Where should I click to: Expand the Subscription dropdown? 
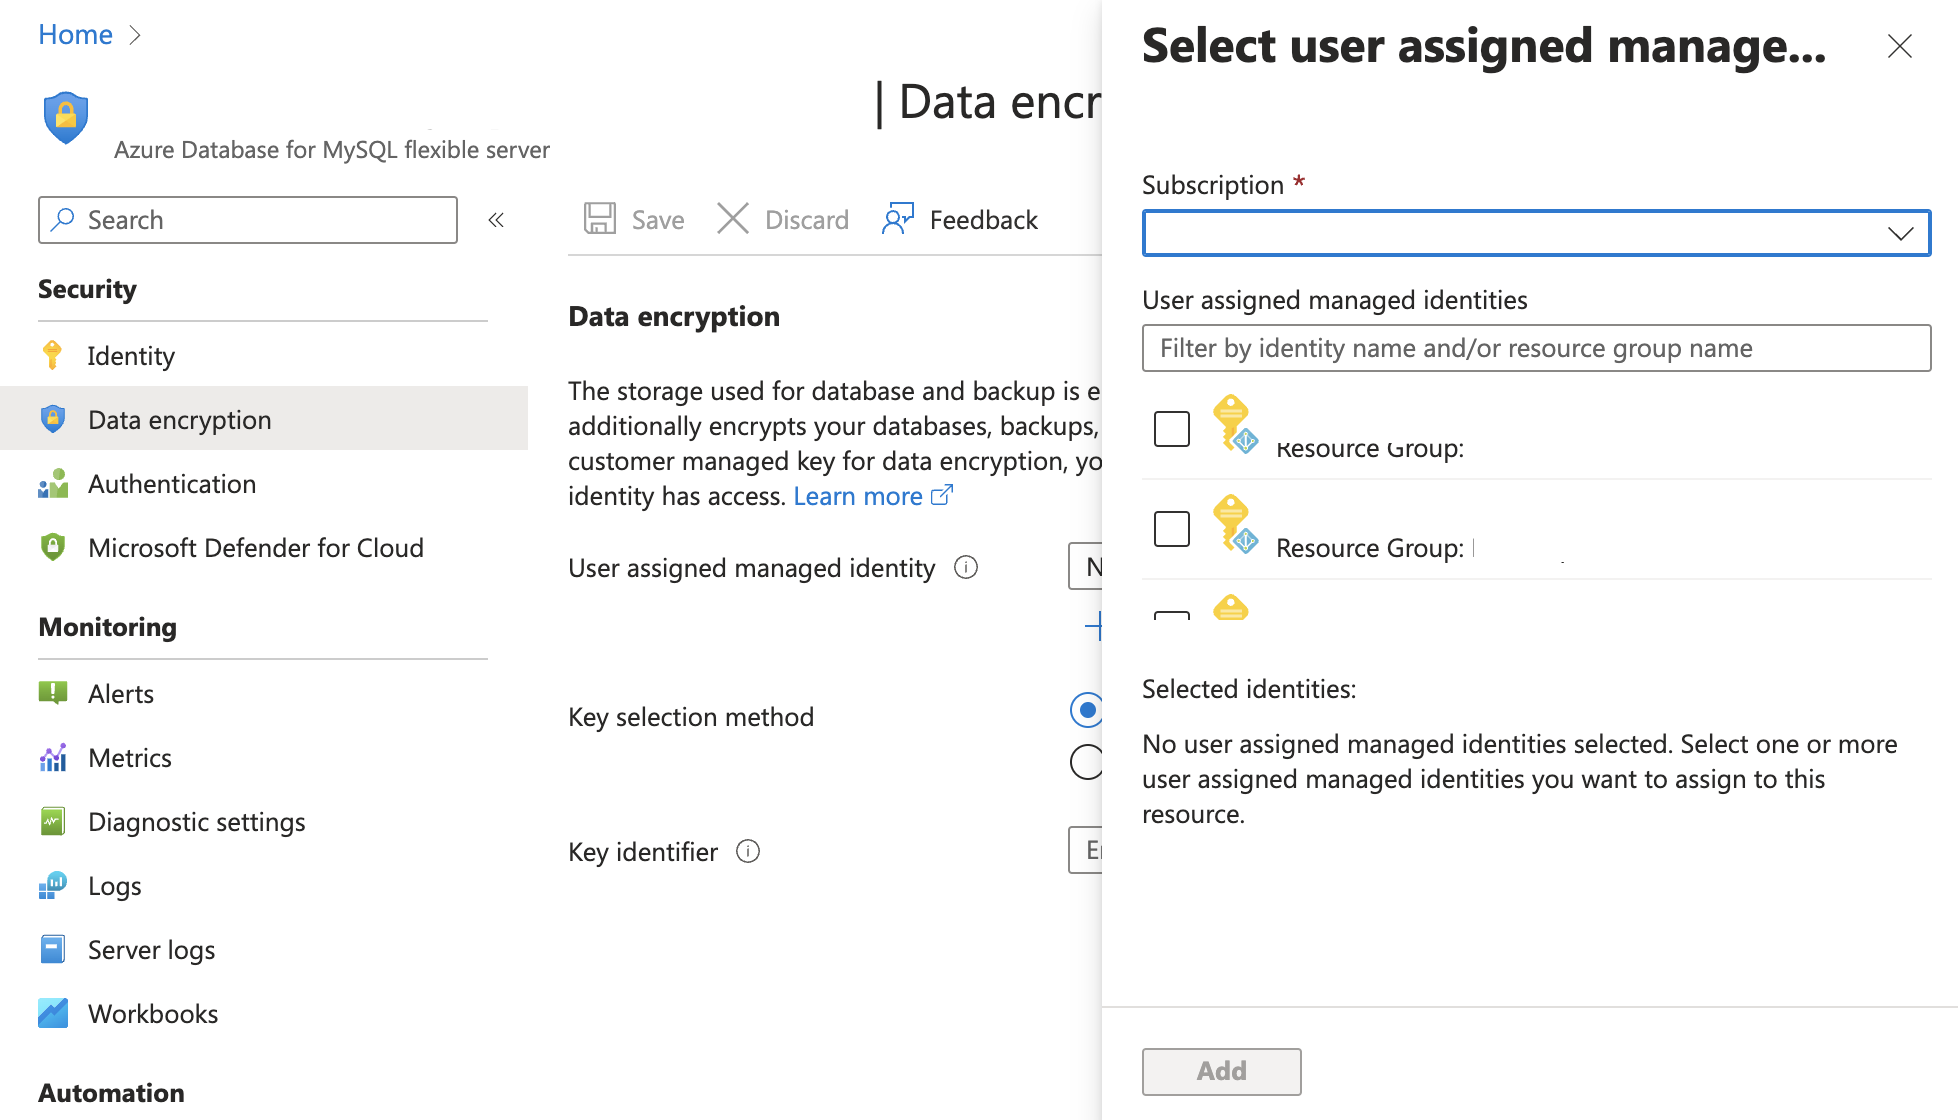tap(1536, 233)
